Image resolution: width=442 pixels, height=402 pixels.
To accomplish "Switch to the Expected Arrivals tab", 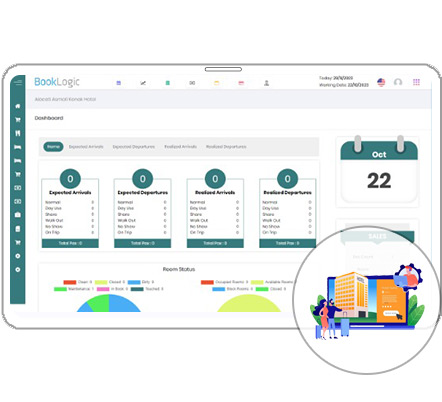I will pyautogui.click(x=86, y=147).
